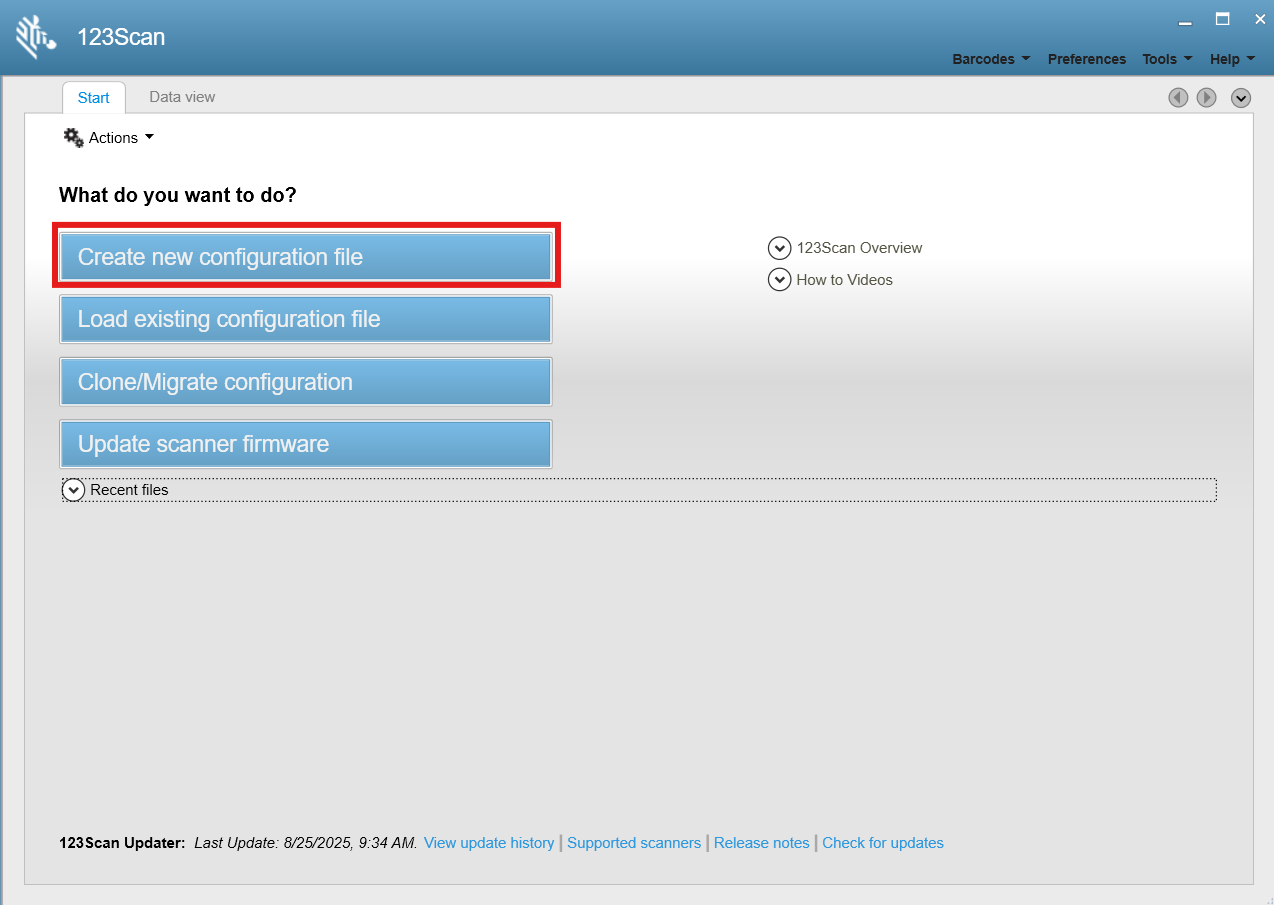
Task: Click the Zebra logo icon
Action: [36, 37]
